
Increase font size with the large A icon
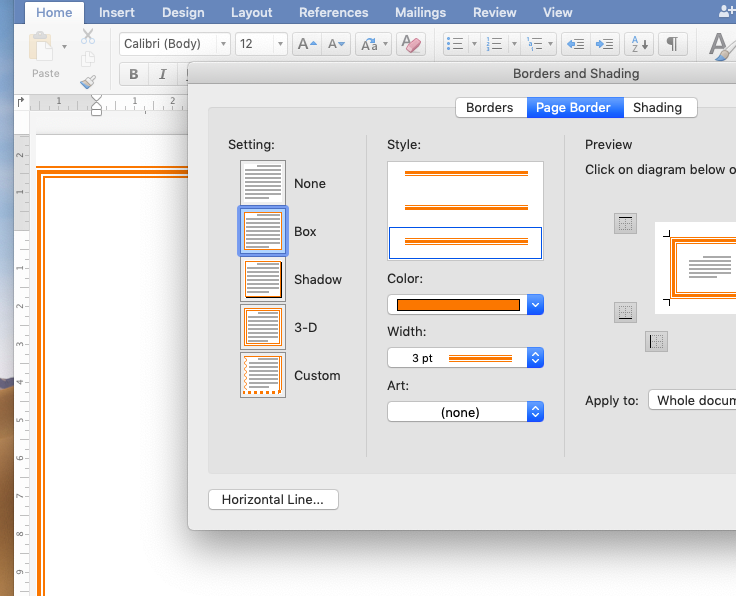pyautogui.click(x=307, y=44)
